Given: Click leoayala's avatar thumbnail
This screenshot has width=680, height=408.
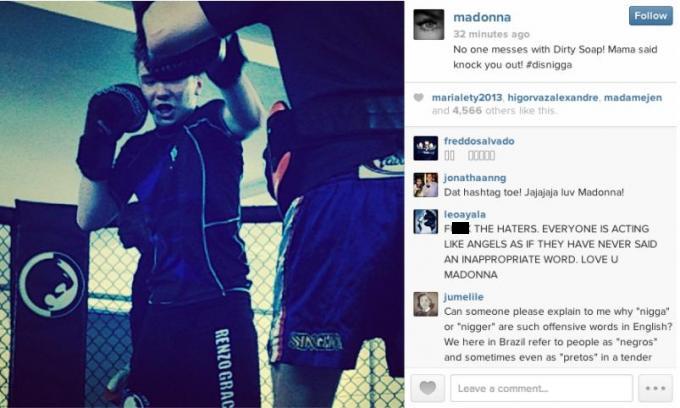Looking at the screenshot, I should point(425,222).
